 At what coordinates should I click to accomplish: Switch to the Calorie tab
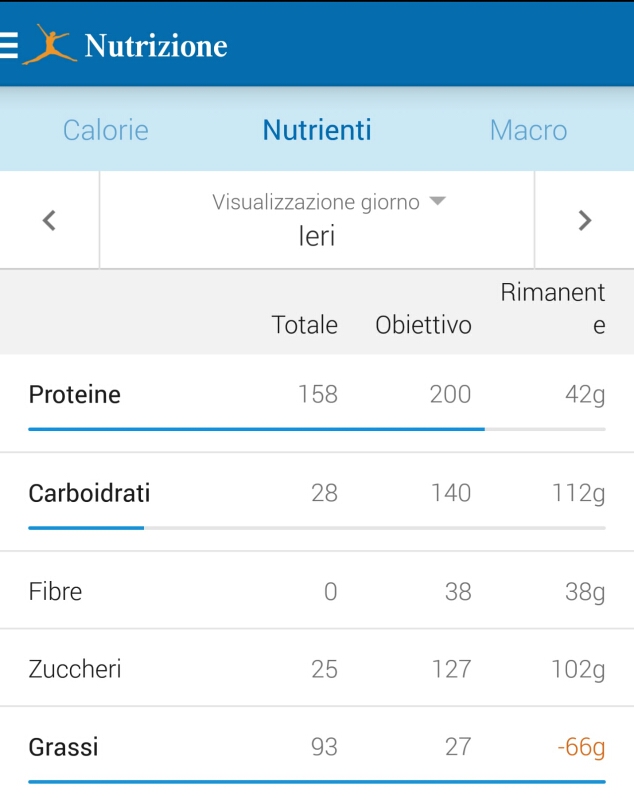coord(106,130)
